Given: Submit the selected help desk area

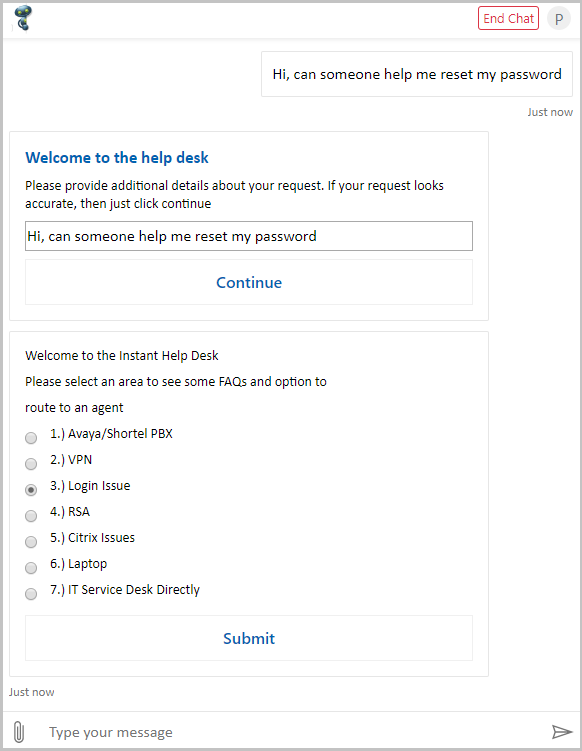Looking at the screenshot, I should tap(249, 638).
